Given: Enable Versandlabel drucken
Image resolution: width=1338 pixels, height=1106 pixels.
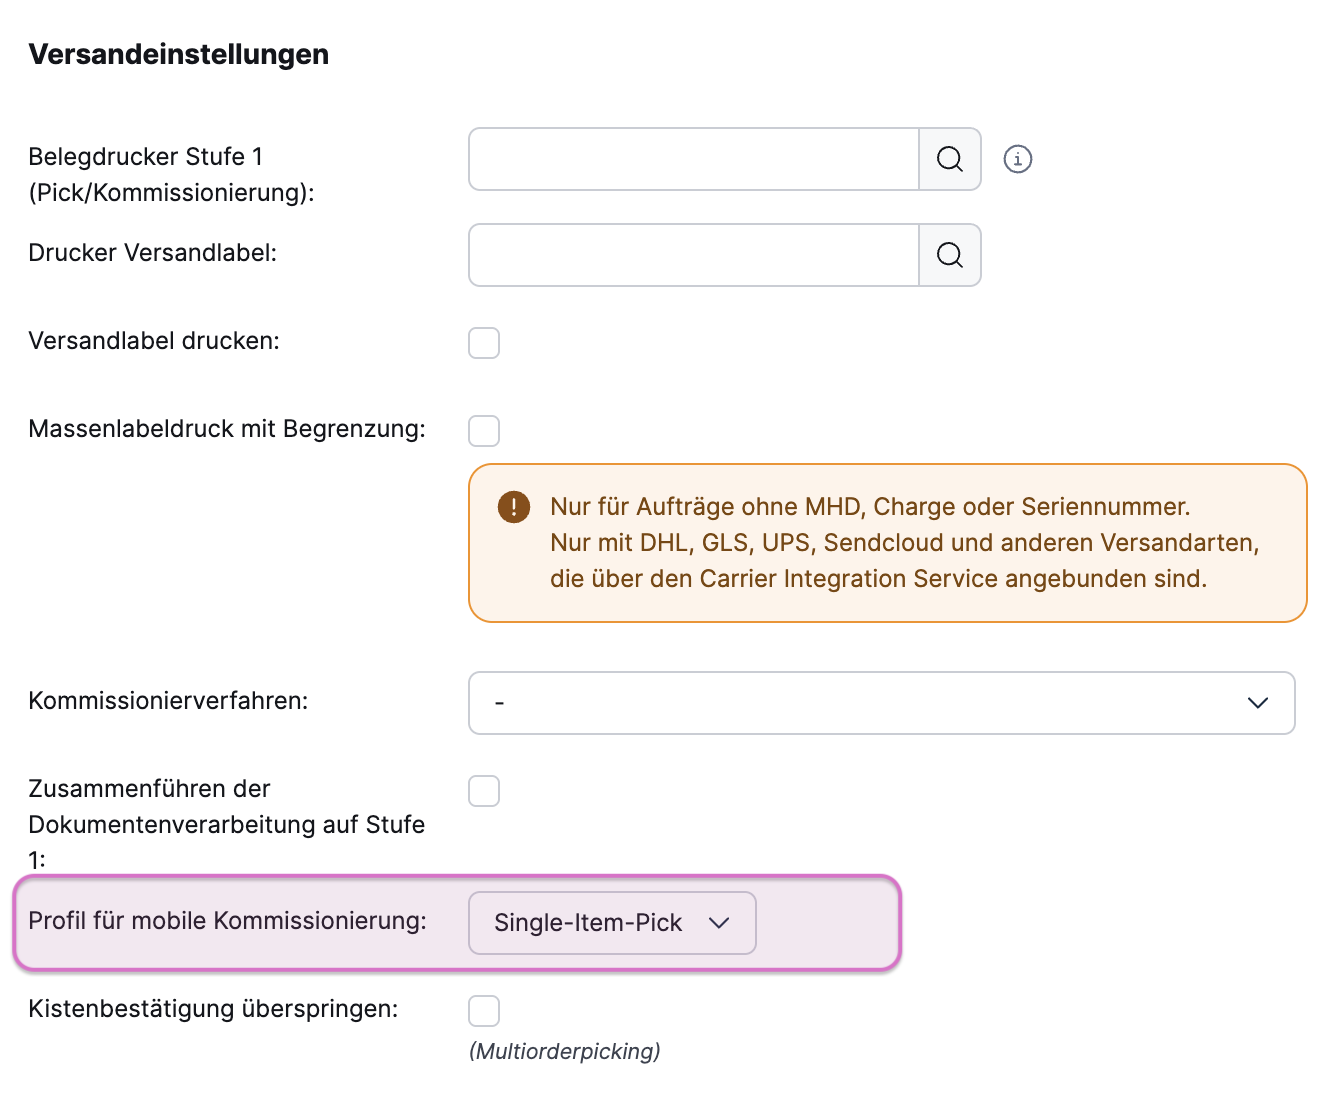Looking at the screenshot, I should [x=483, y=343].
